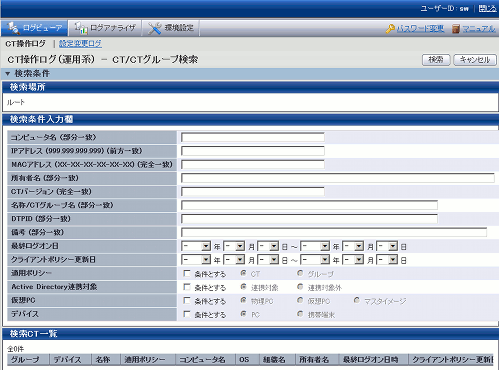
Task: Select the グループ radio in 適用ポリシー
Action: pyautogui.click(x=300, y=273)
